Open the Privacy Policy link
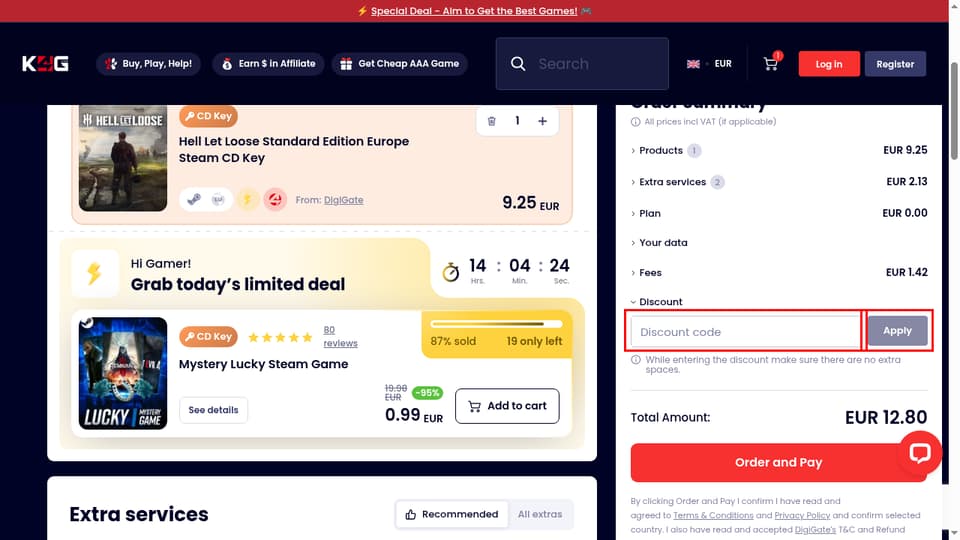This screenshot has height=540, width=960. point(802,516)
